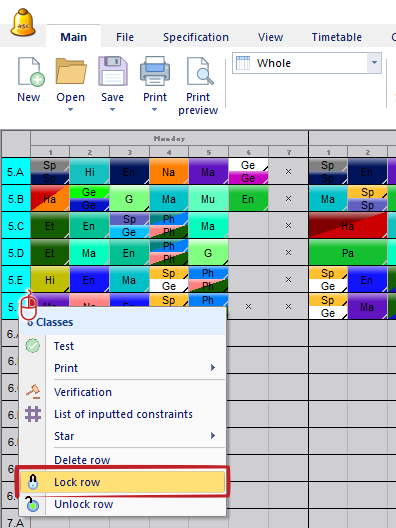
Task: Expand the Print submenu arrow
Action: click(x=213, y=367)
